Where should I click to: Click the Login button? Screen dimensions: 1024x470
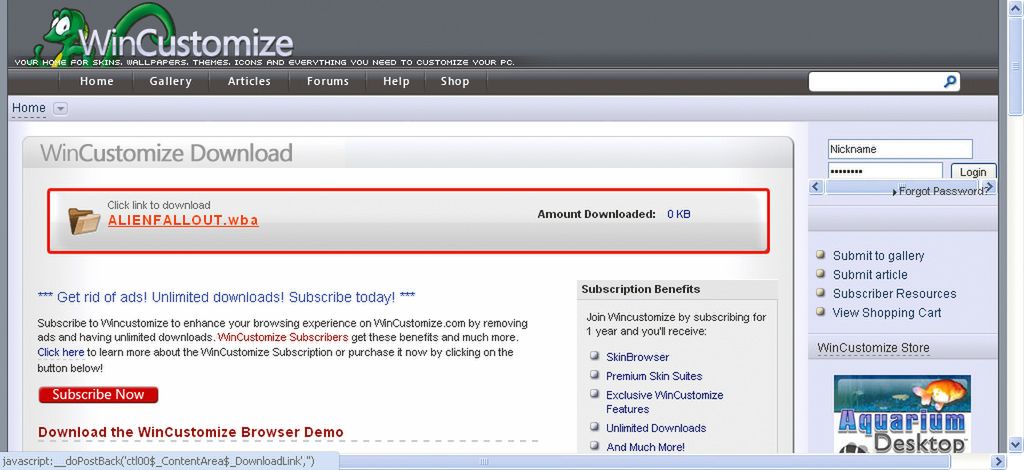973,172
